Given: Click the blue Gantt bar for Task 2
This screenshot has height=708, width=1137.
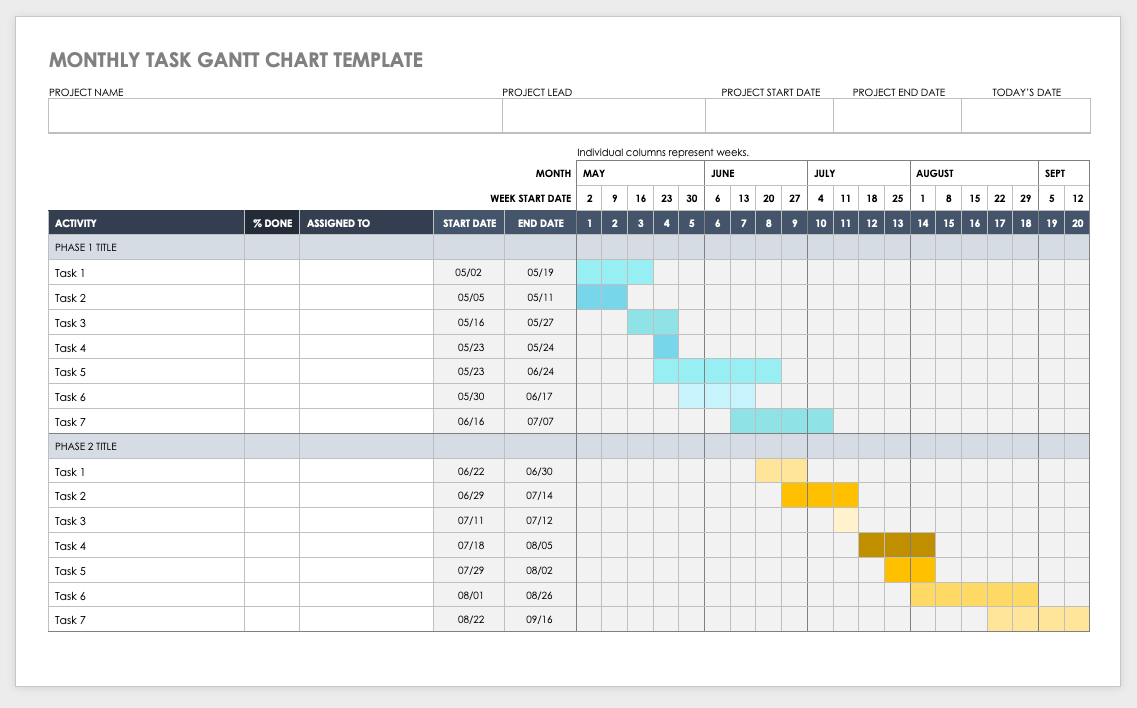Looking at the screenshot, I should tap(601, 297).
